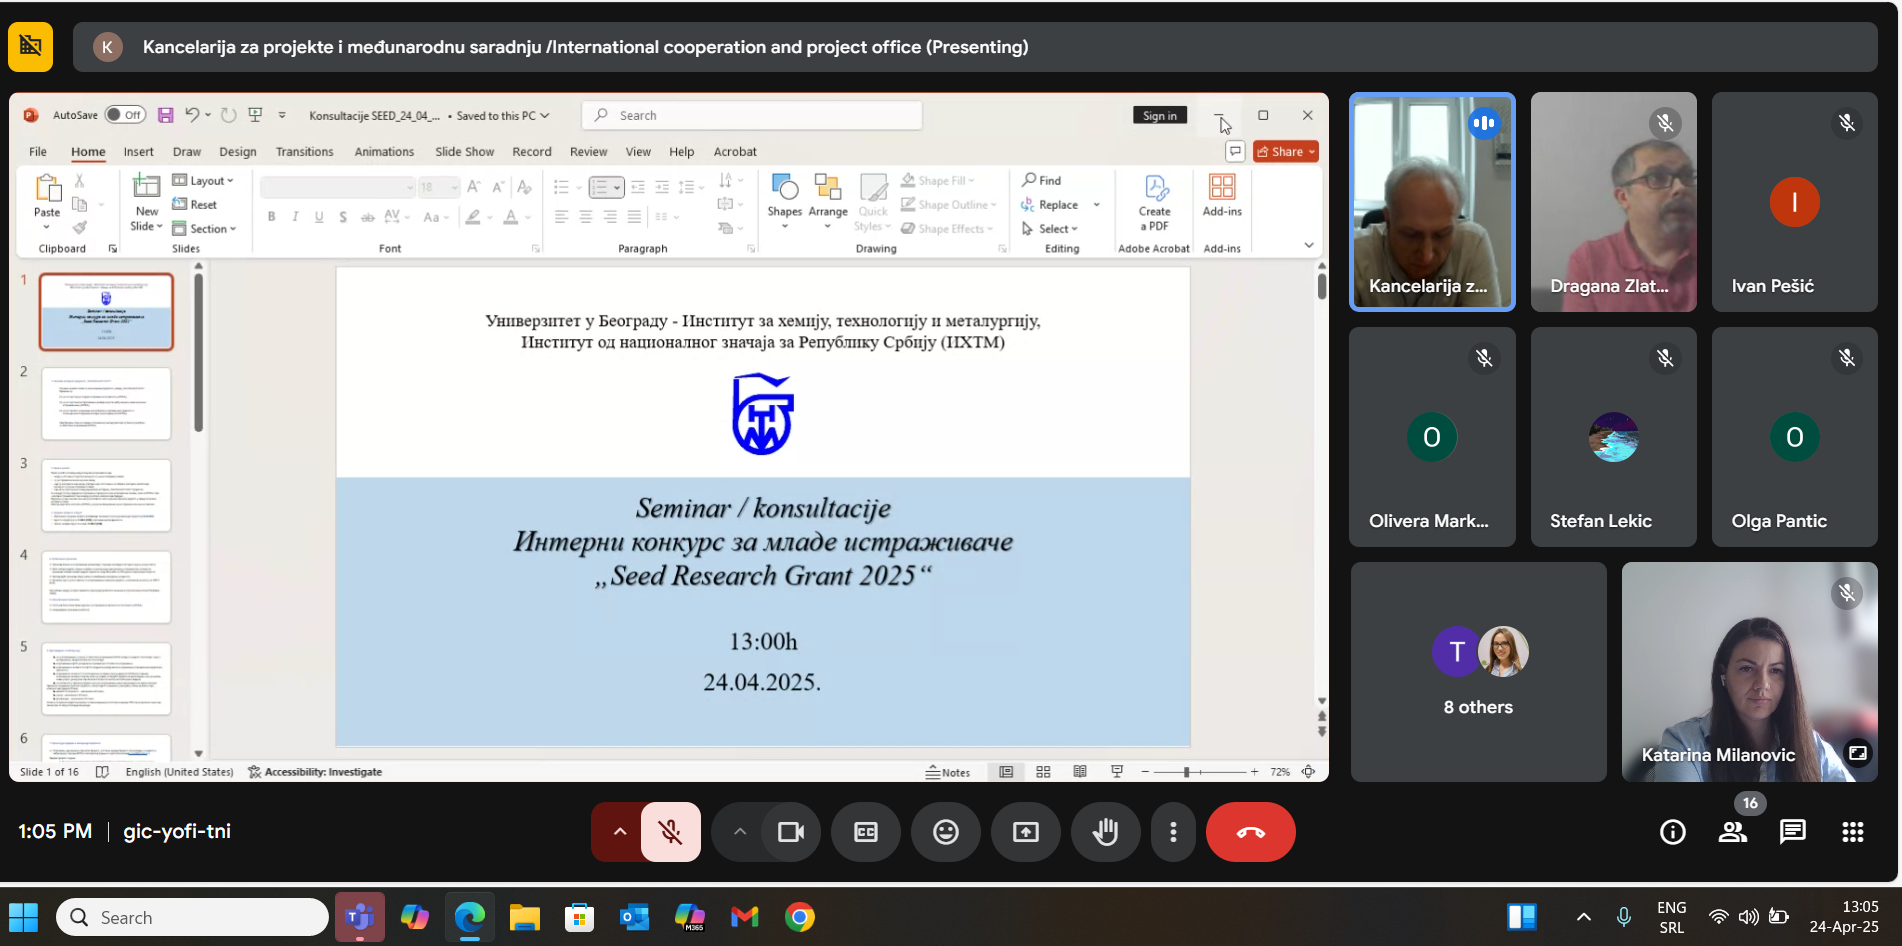Switch to the Insert ribbon tab

138,152
